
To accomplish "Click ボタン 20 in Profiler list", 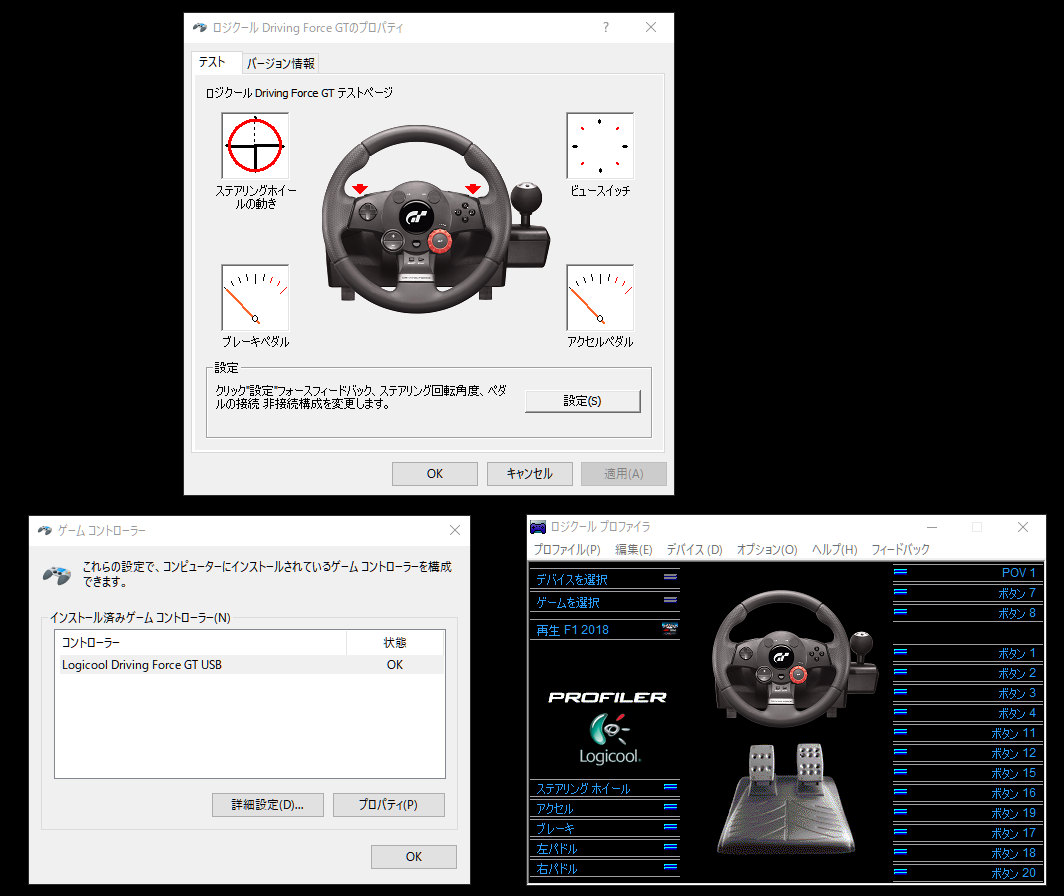I will [968, 873].
